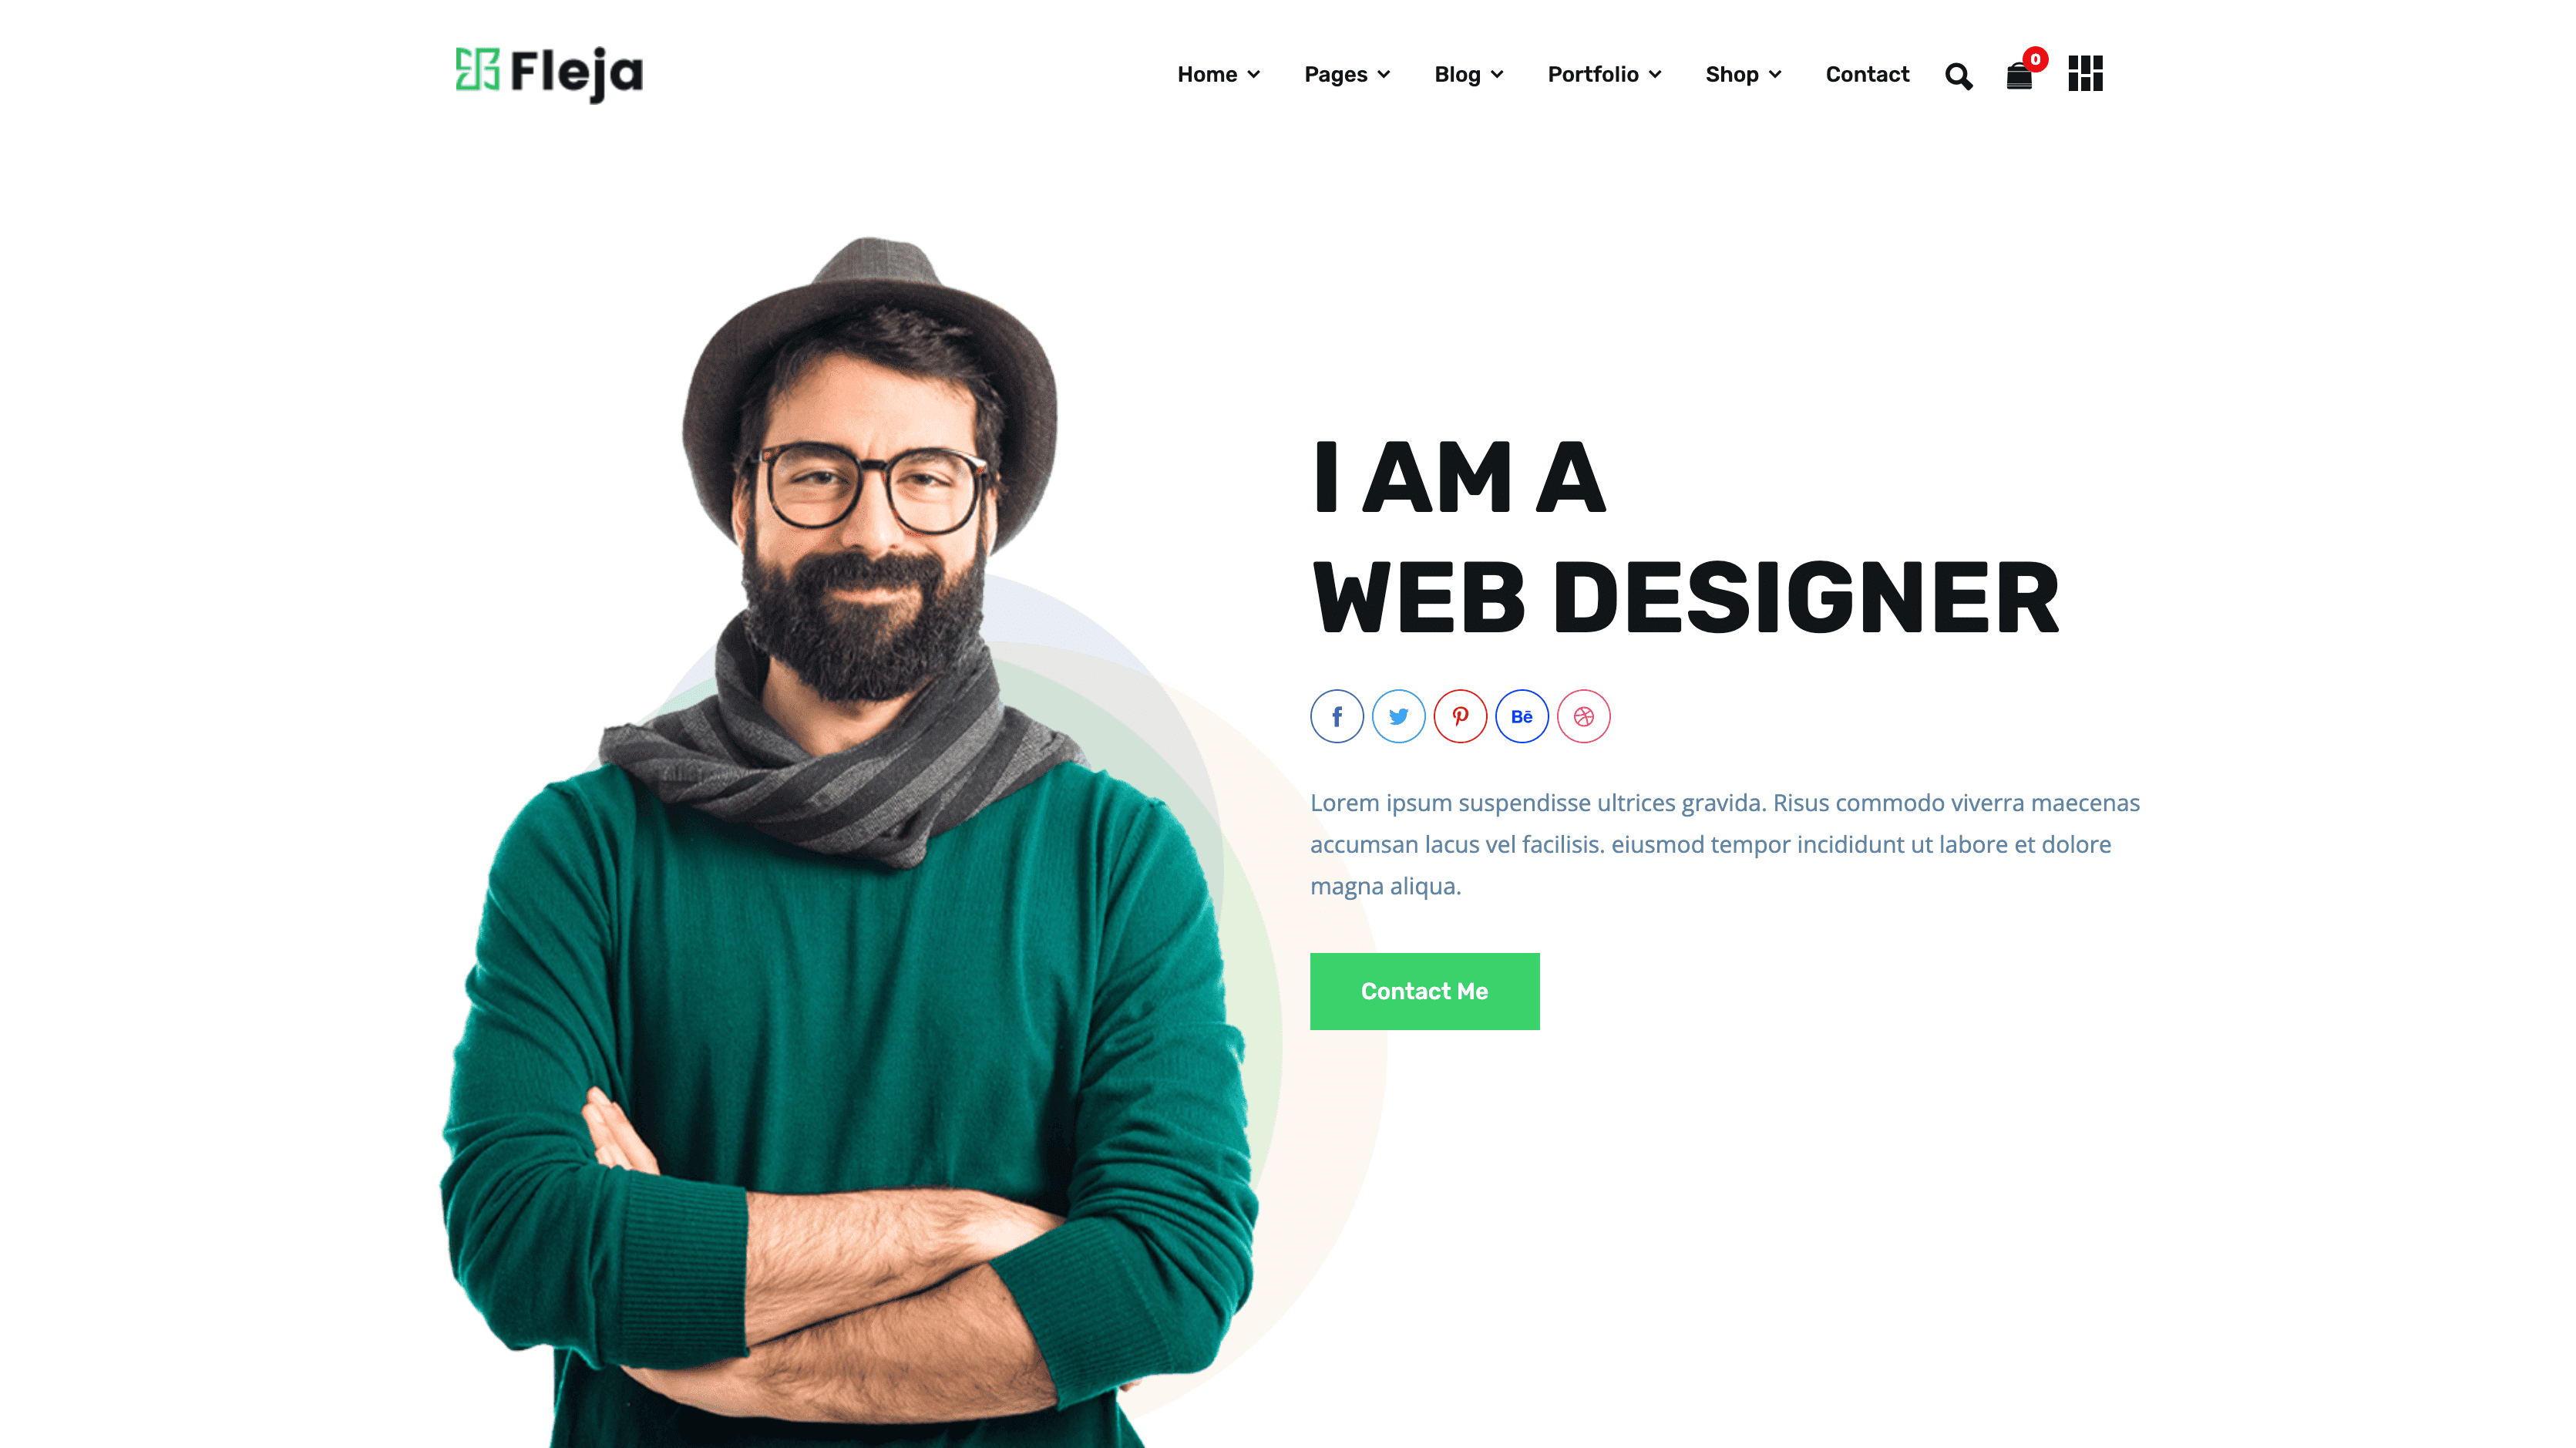Click the Fleja logo home link

[x=549, y=74]
